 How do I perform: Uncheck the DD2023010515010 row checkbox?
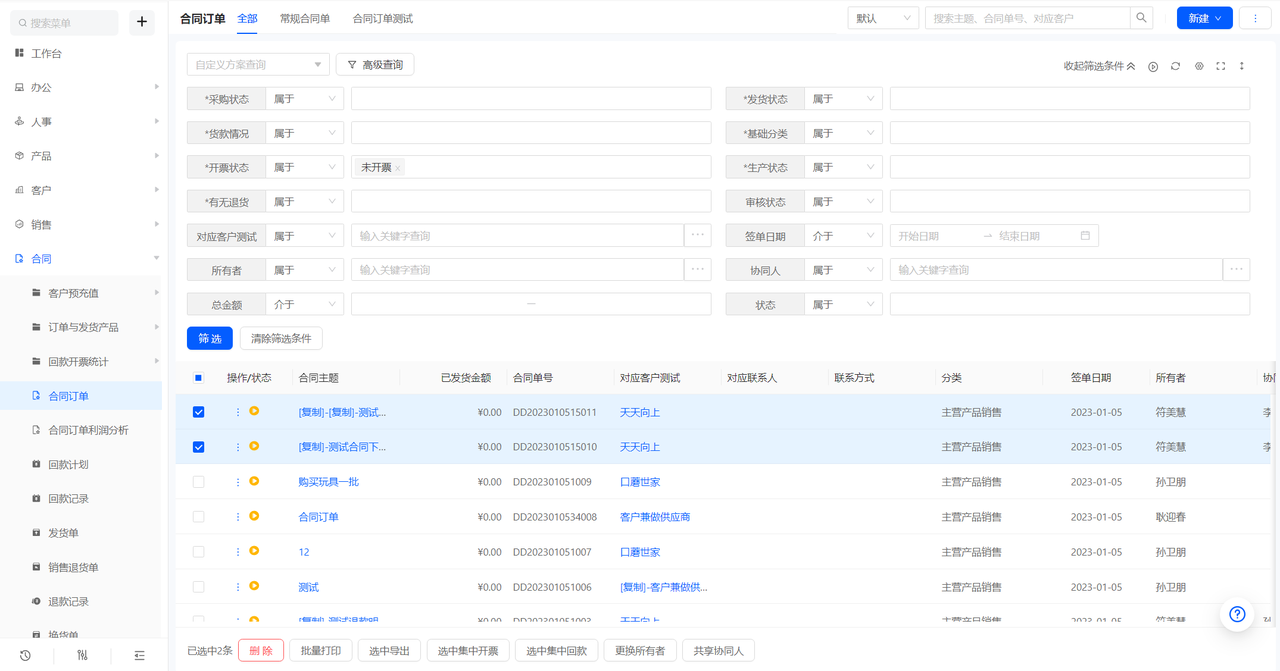198,447
